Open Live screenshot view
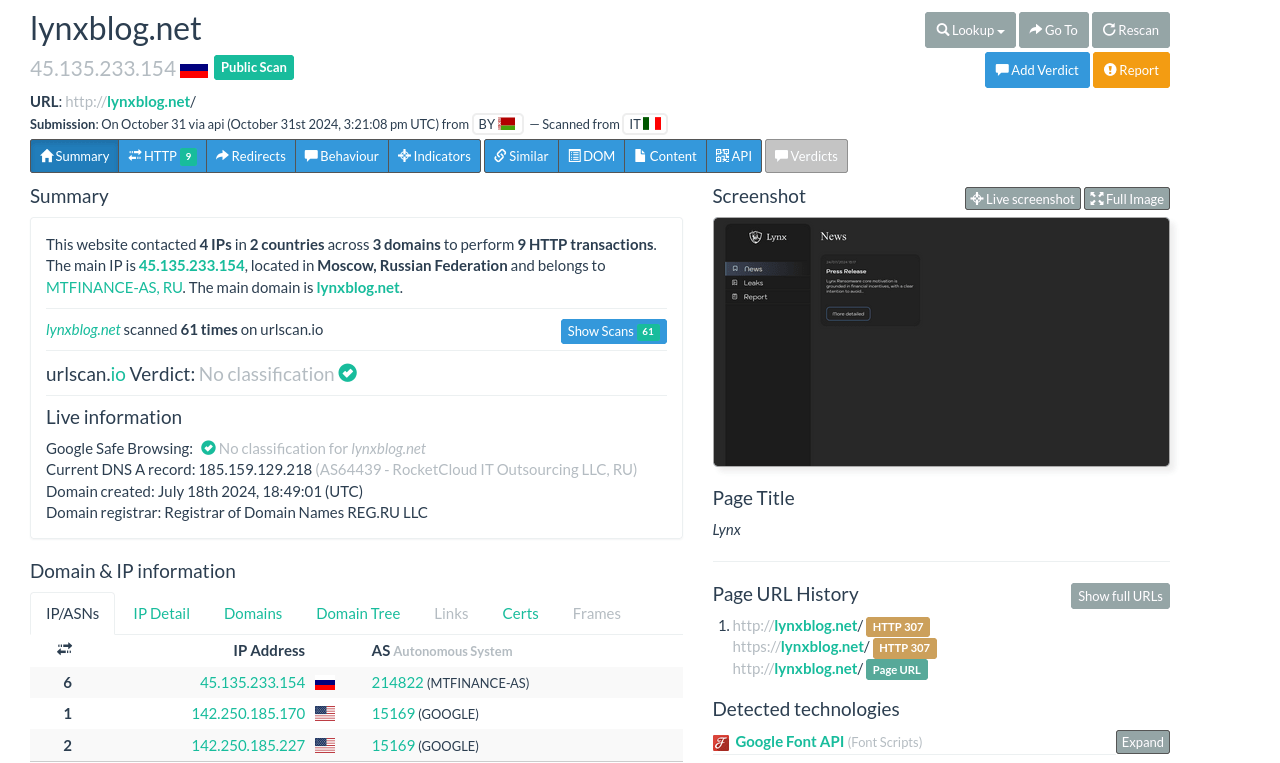 (x=1022, y=199)
